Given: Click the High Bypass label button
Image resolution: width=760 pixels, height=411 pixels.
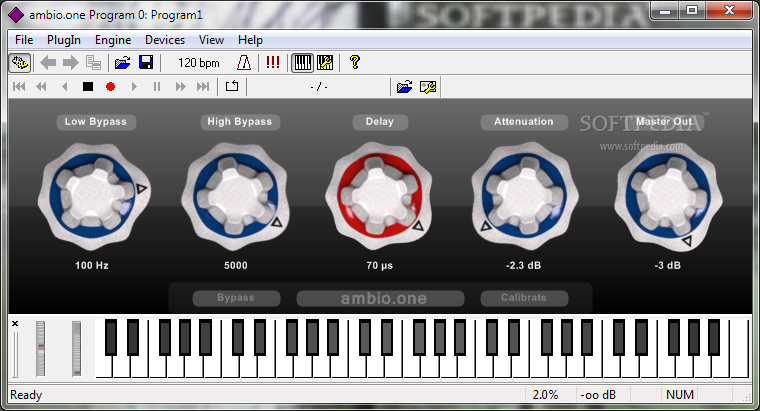Looking at the screenshot, I should 240,122.
